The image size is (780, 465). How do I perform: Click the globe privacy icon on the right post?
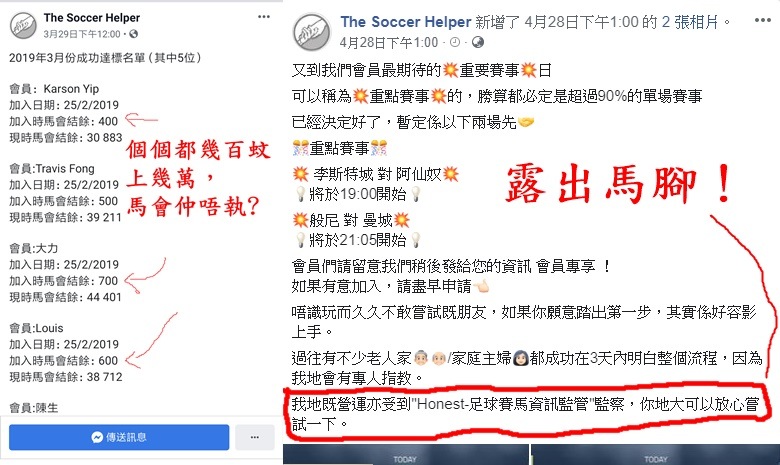coord(478,42)
